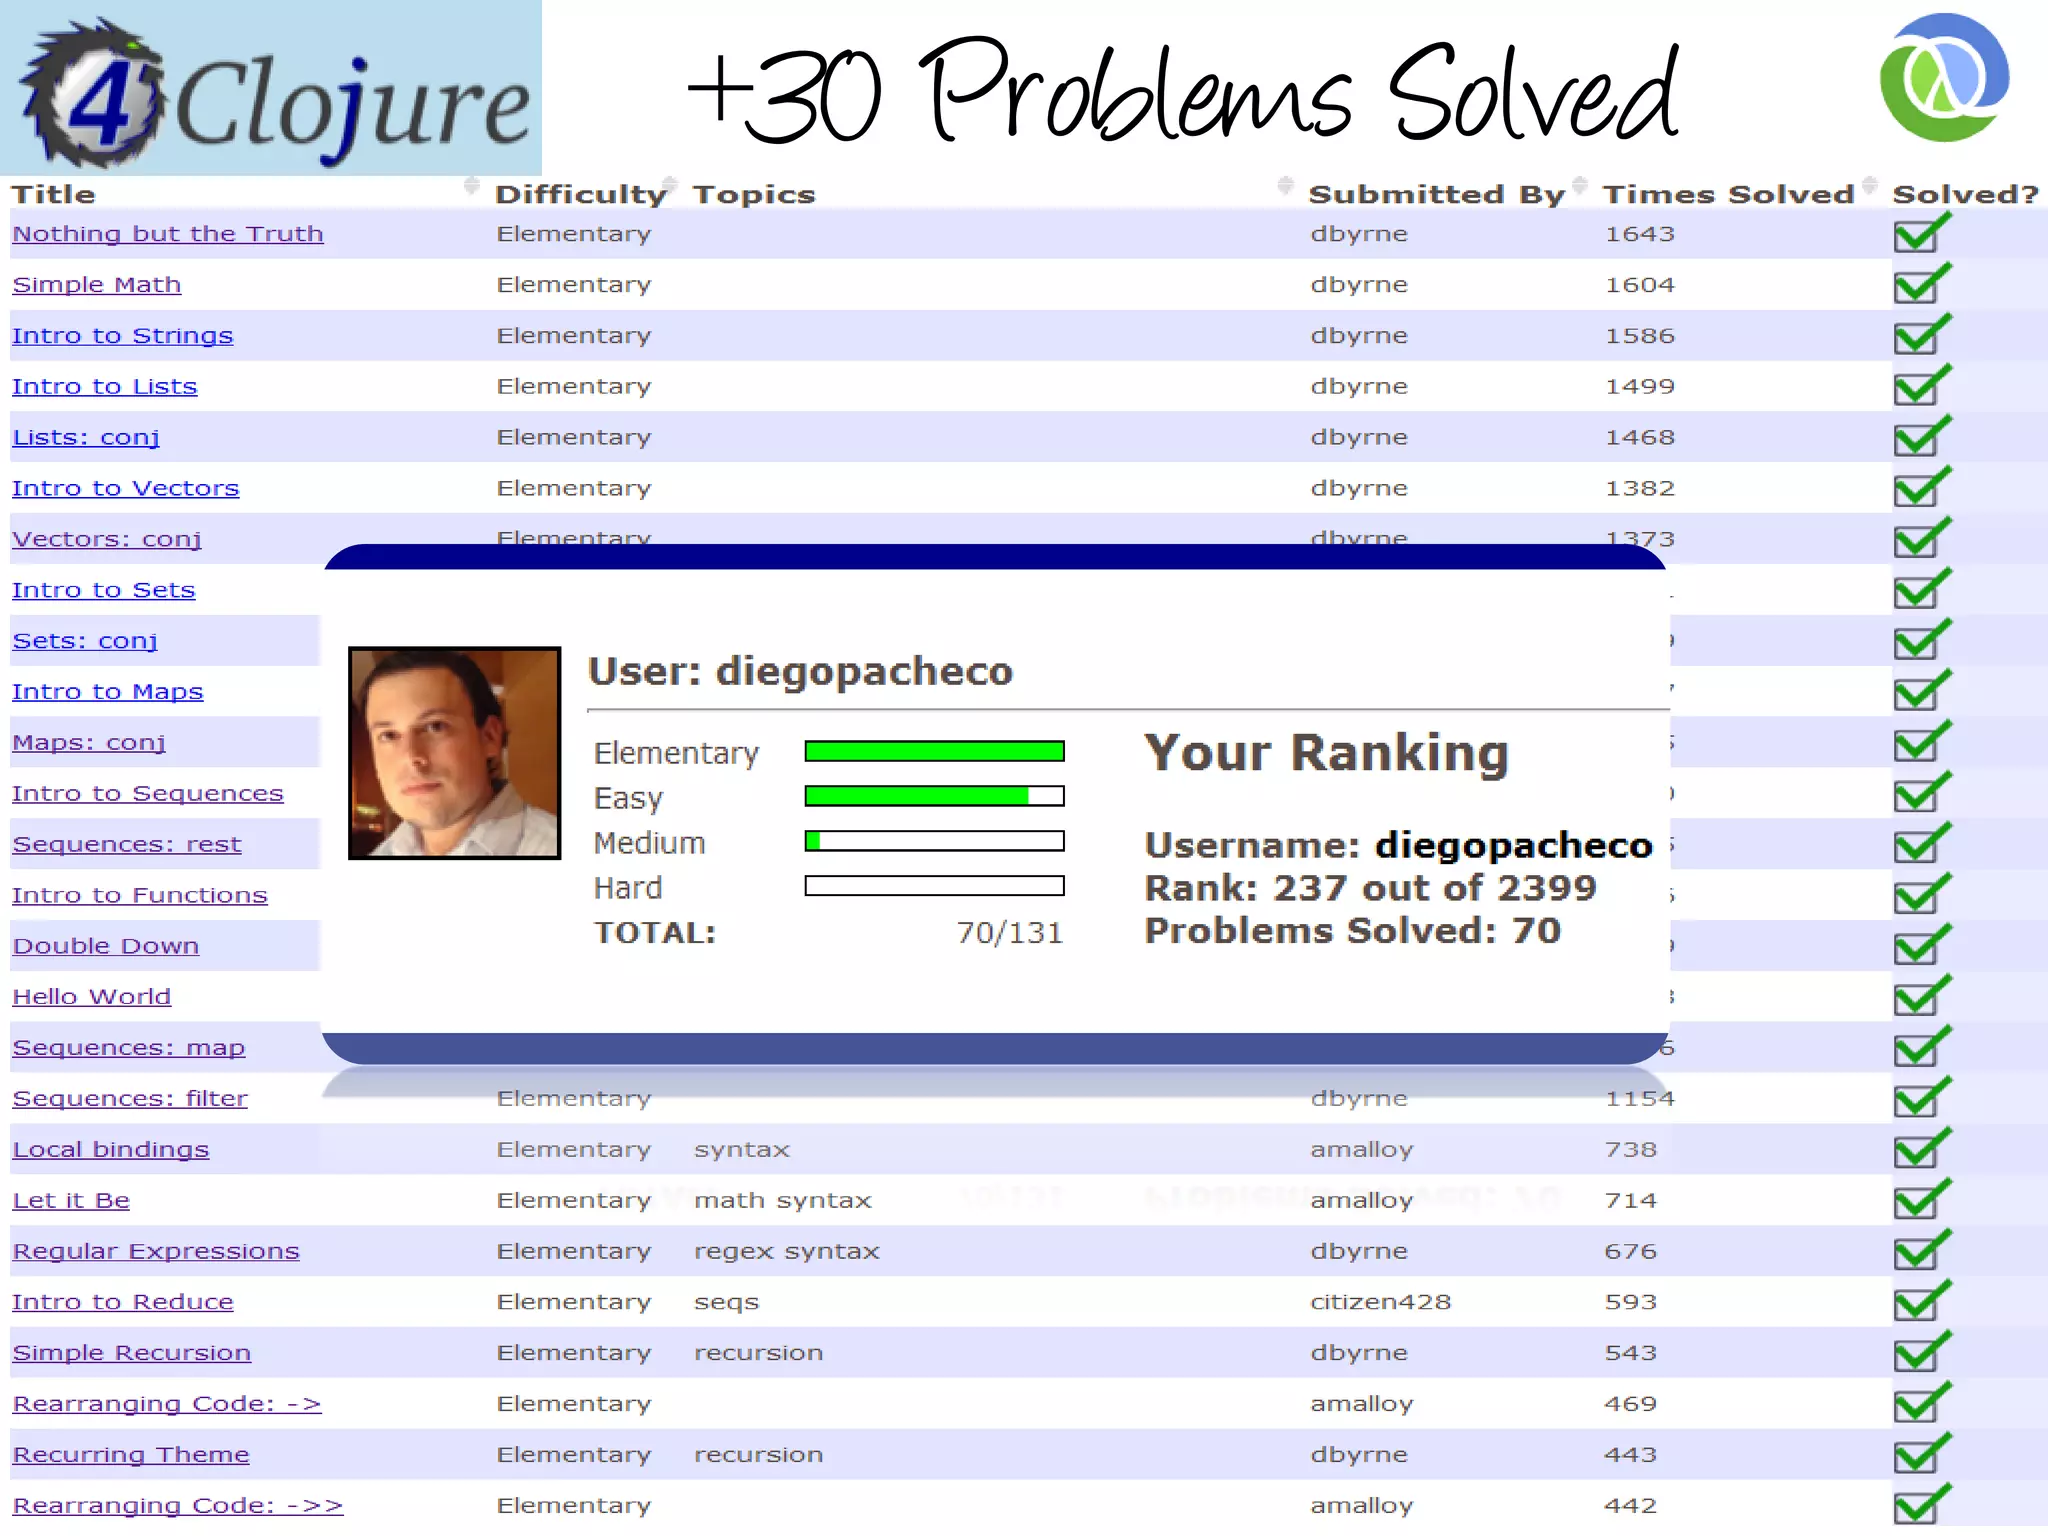Open the Rearranging Code: -> problem
Viewport: 2048px width, 1536px height.
pos(167,1404)
